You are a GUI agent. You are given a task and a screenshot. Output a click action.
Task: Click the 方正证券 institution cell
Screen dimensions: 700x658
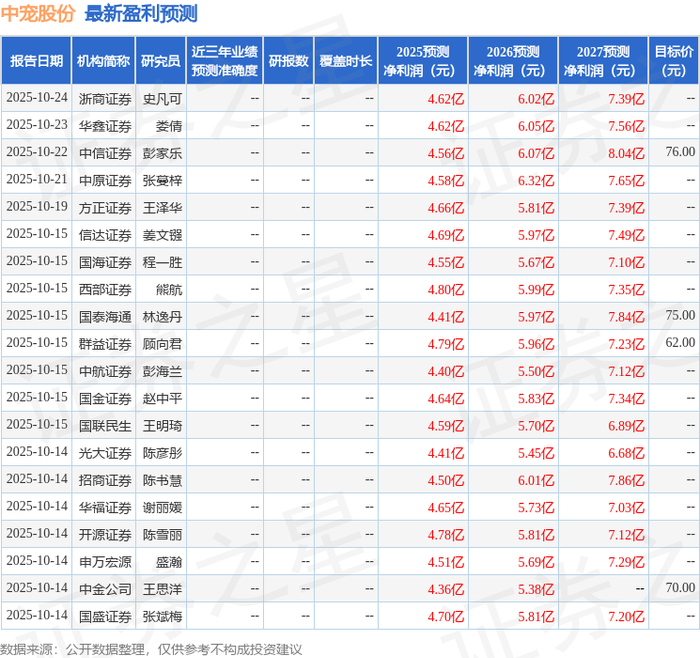(105, 208)
